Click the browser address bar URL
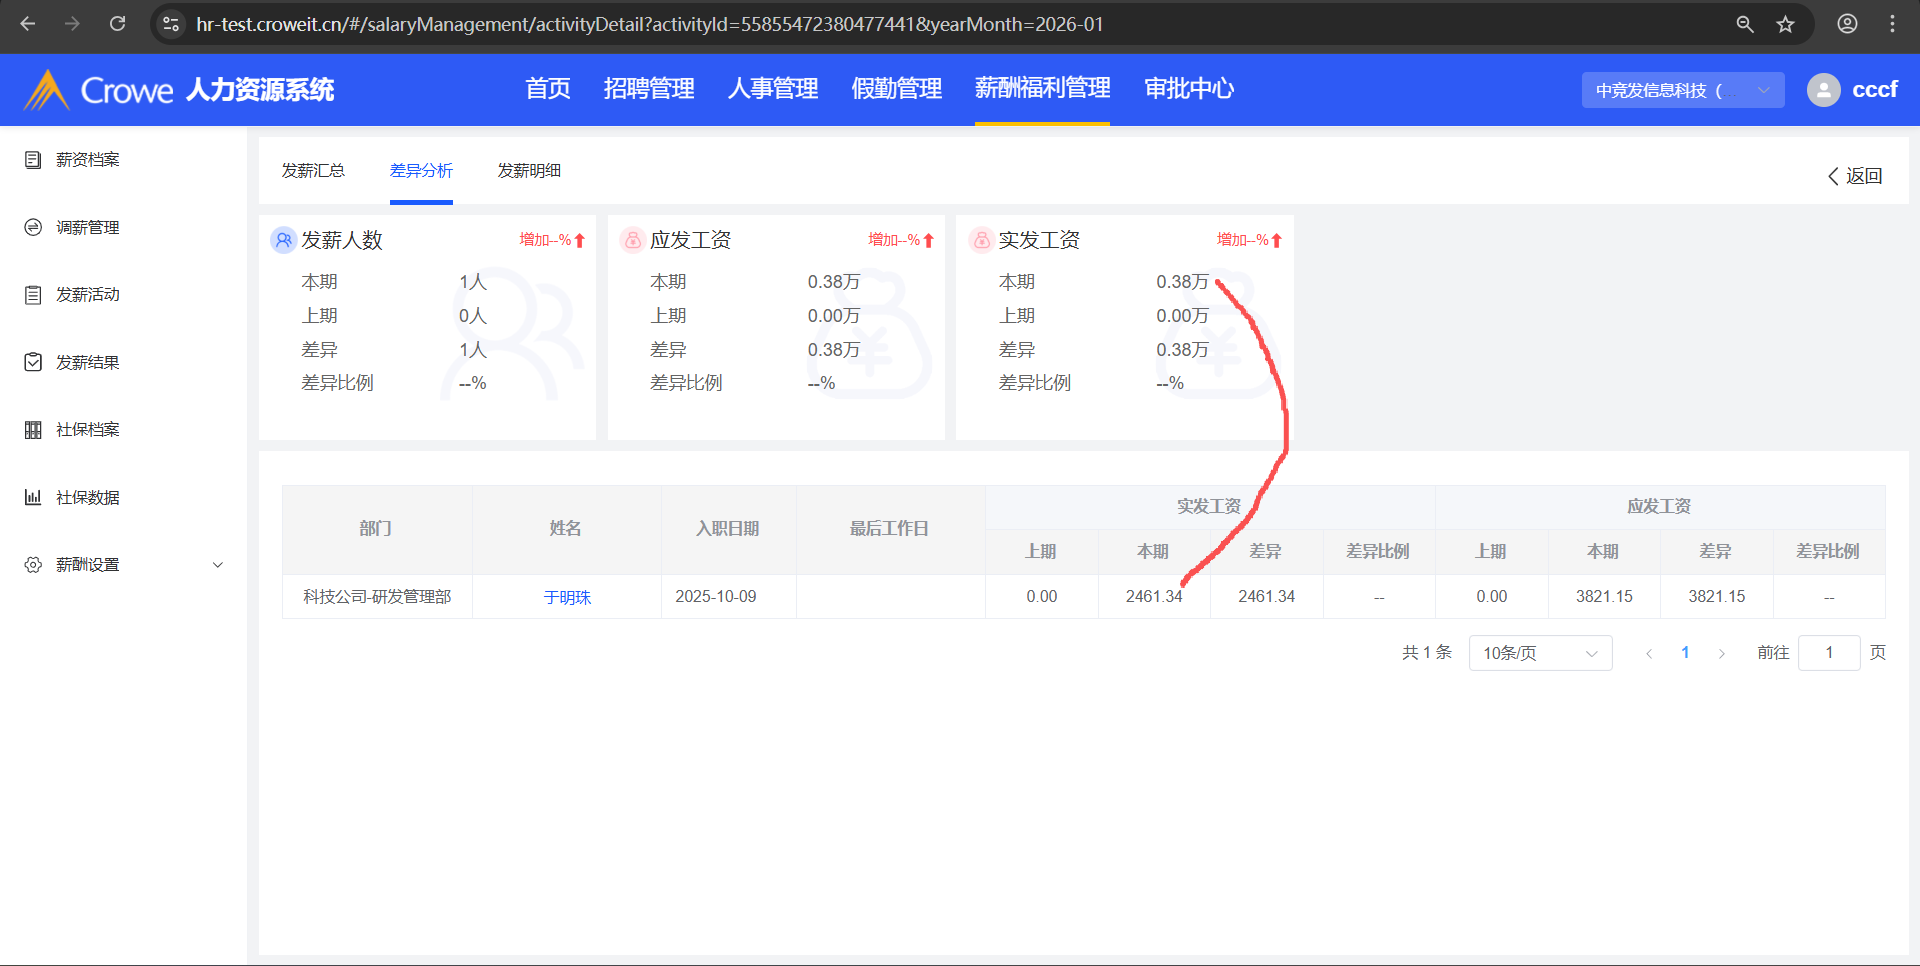1920x966 pixels. [650, 24]
